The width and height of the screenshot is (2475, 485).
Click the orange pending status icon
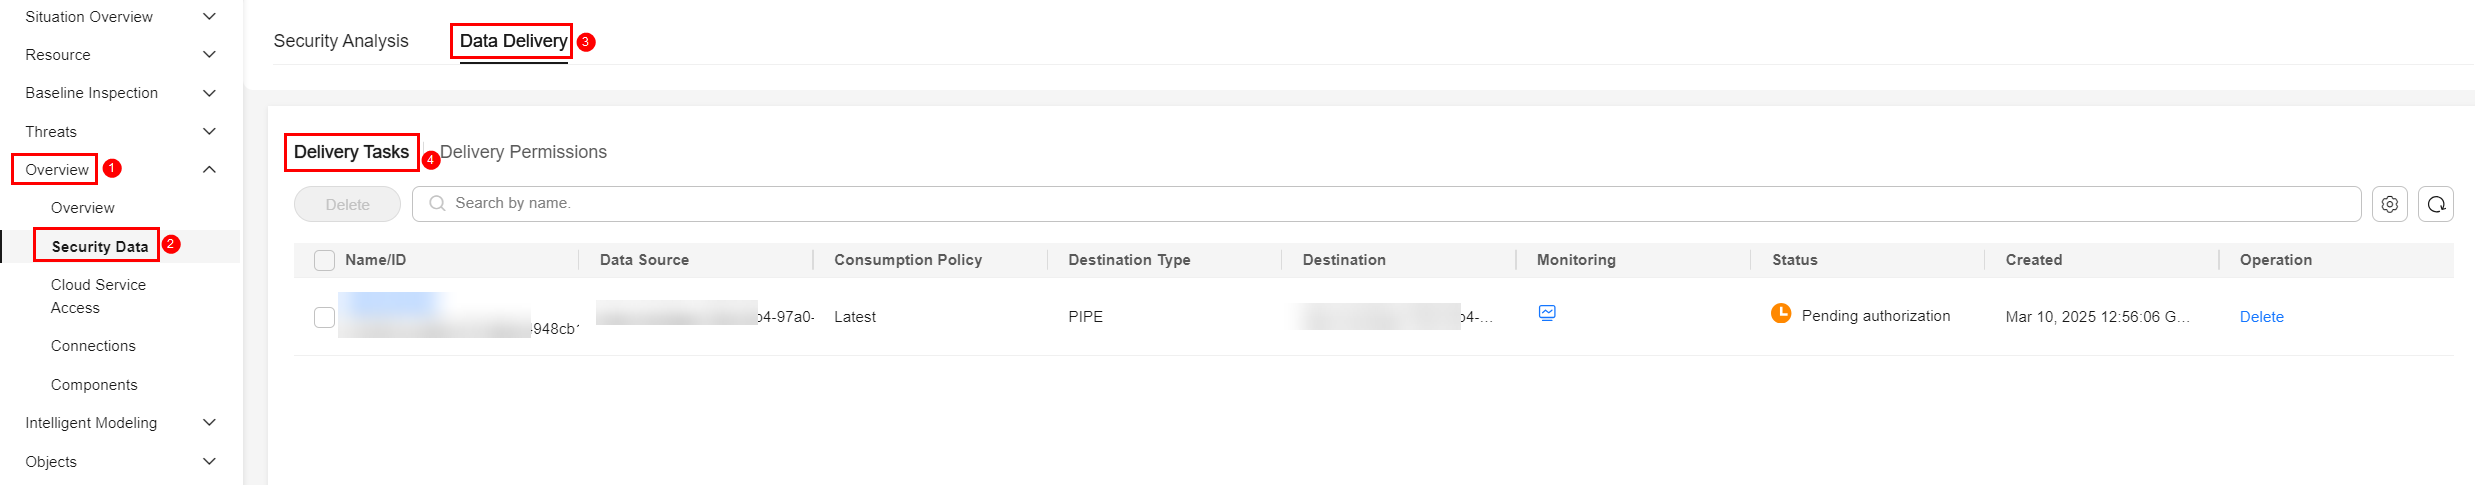click(x=1781, y=314)
